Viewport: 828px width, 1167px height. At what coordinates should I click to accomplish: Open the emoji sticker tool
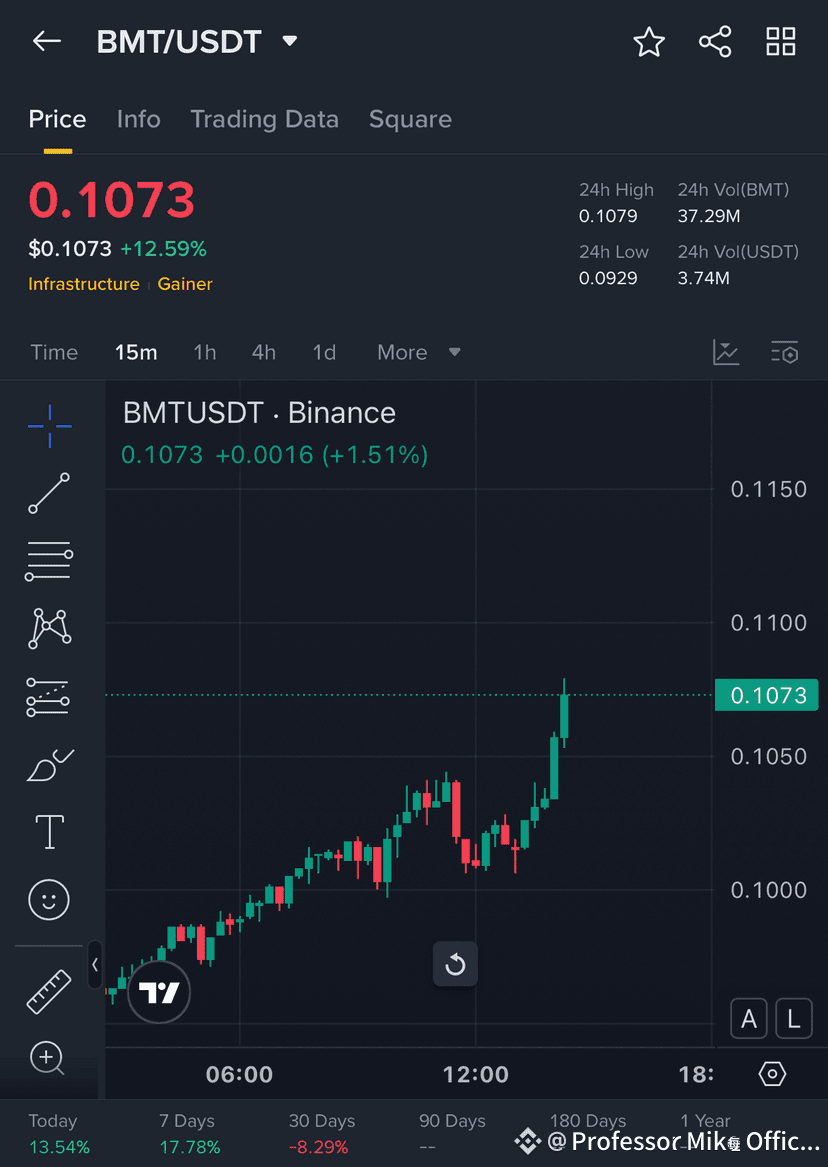[x=48, y=899]
